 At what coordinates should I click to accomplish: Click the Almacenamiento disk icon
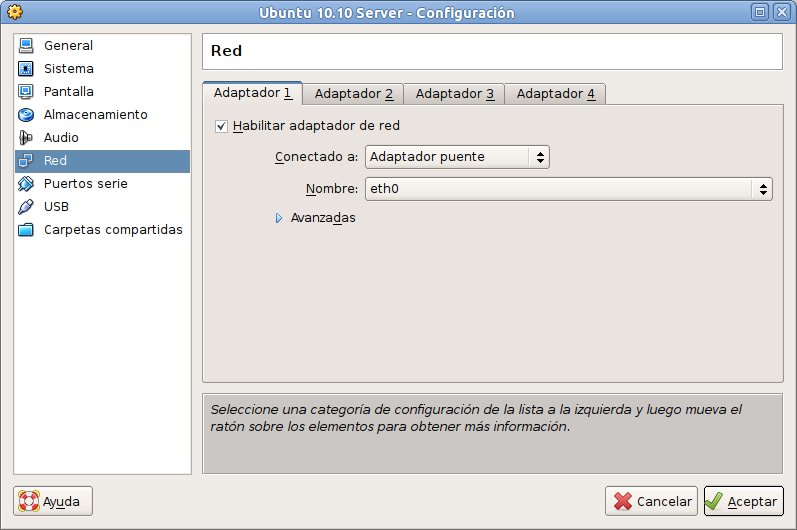coord(26,115)
